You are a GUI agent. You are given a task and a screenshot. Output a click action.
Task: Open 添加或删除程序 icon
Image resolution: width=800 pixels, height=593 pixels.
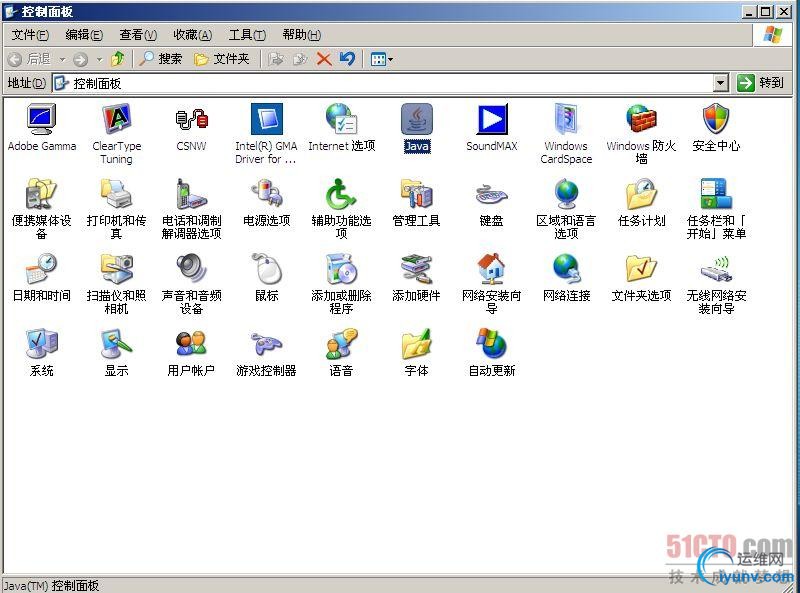pos(341,269)
